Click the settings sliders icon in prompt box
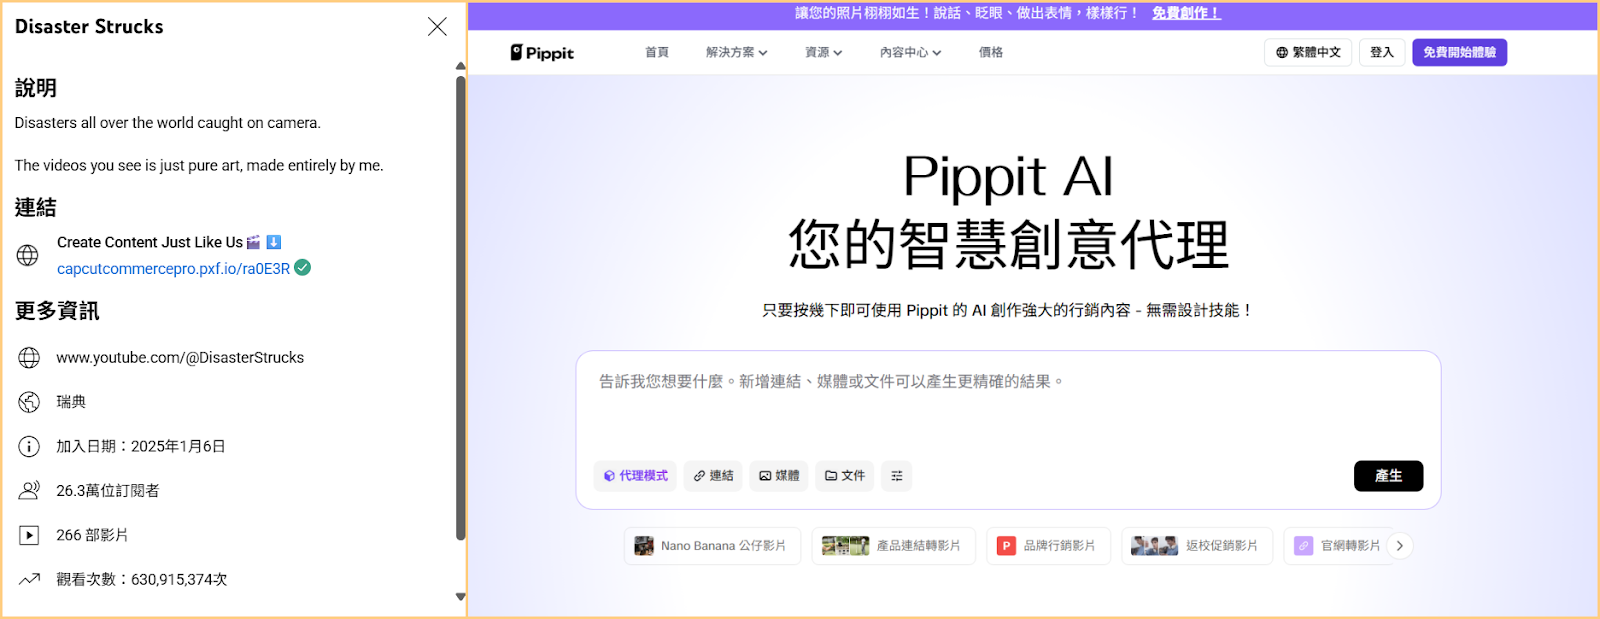Image resolution: width=1600 pixels, height=619 pixels. (897, 476)
